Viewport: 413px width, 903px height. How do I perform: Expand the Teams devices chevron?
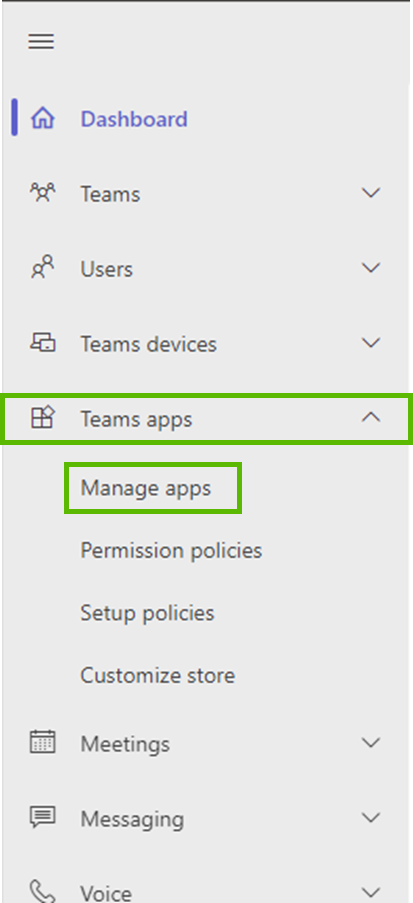pyautogui.click(x=371, y=343)
